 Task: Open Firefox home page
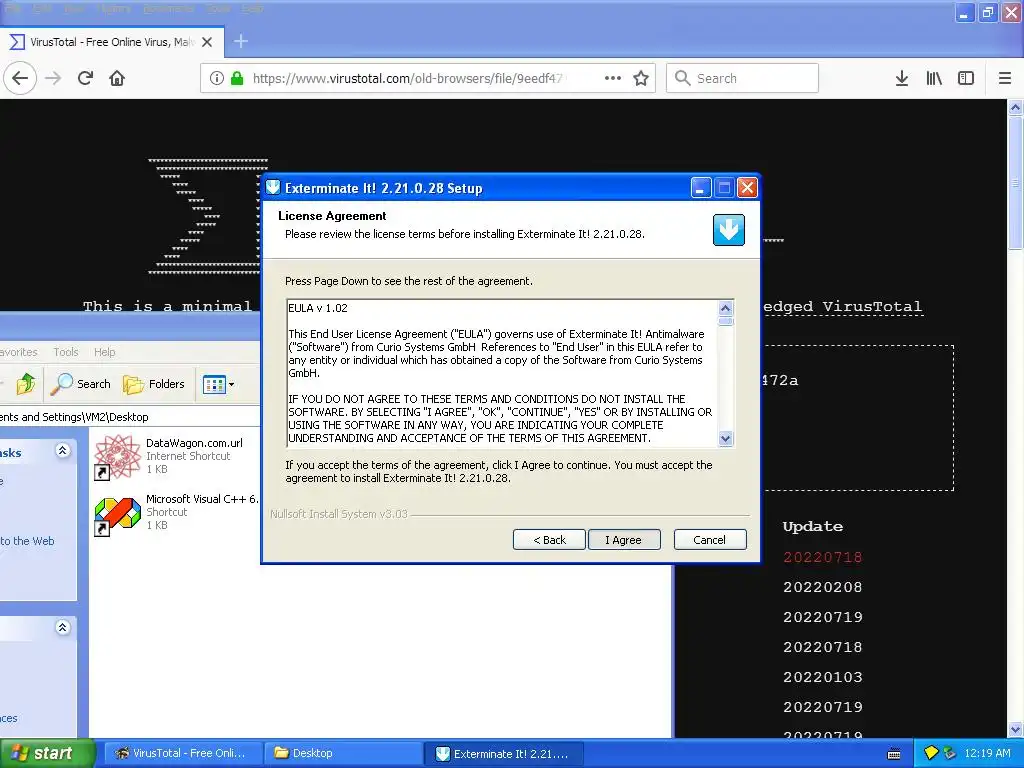[117, 78]
